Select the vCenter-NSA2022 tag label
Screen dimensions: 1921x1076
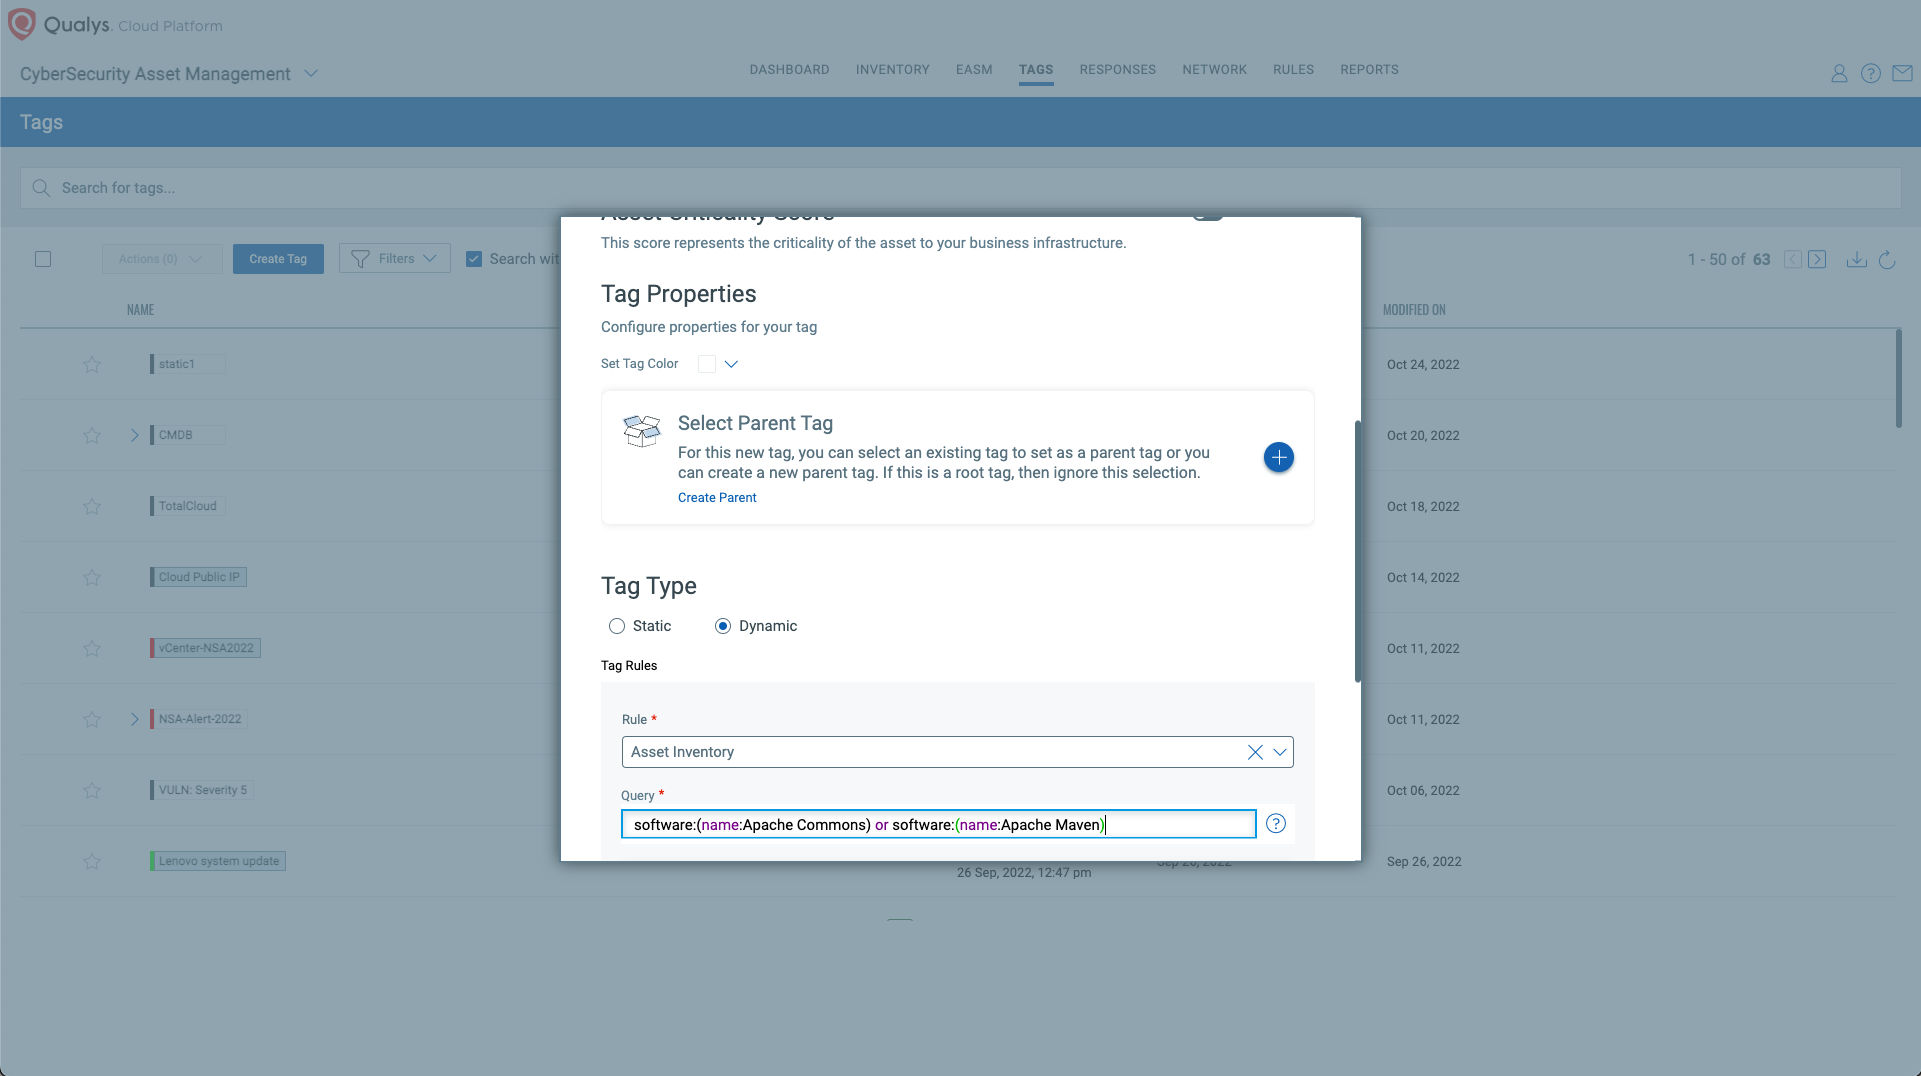[205, 648]
